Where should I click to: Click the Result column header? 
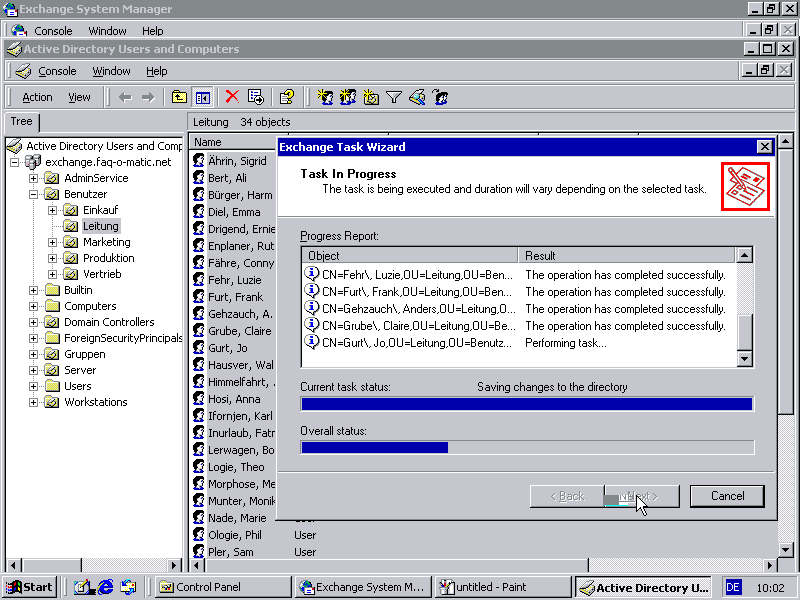(627, 255)
